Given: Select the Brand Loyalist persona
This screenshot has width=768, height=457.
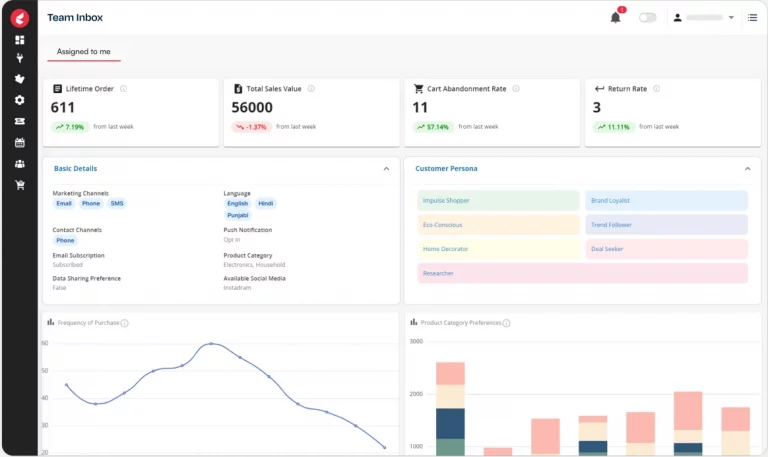Looking at the screenshot, I should (667, 200).
